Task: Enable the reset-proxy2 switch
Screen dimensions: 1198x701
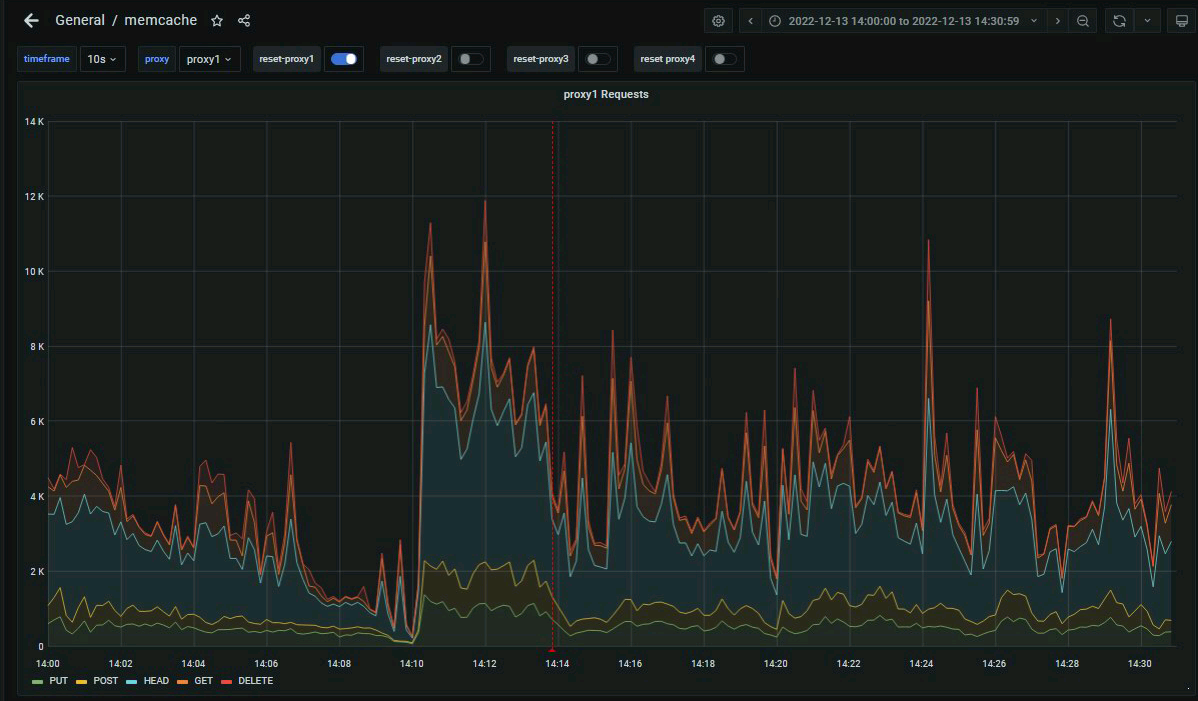Action: point(470,59)
